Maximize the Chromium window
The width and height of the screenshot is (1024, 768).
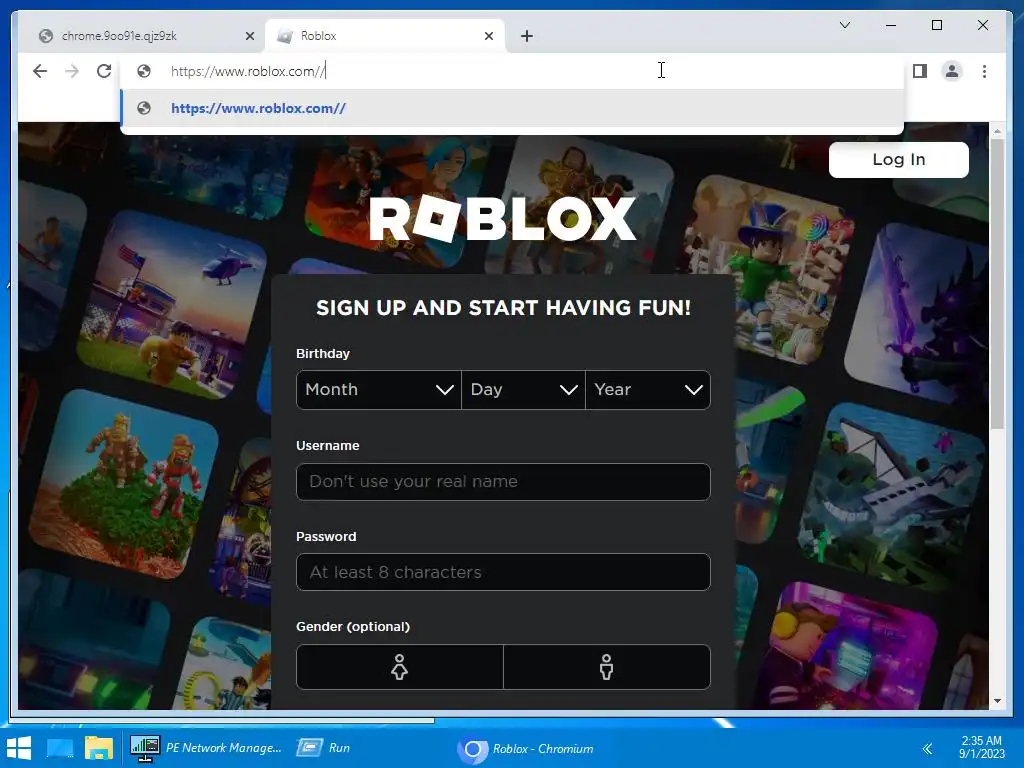tap(936, 25)
